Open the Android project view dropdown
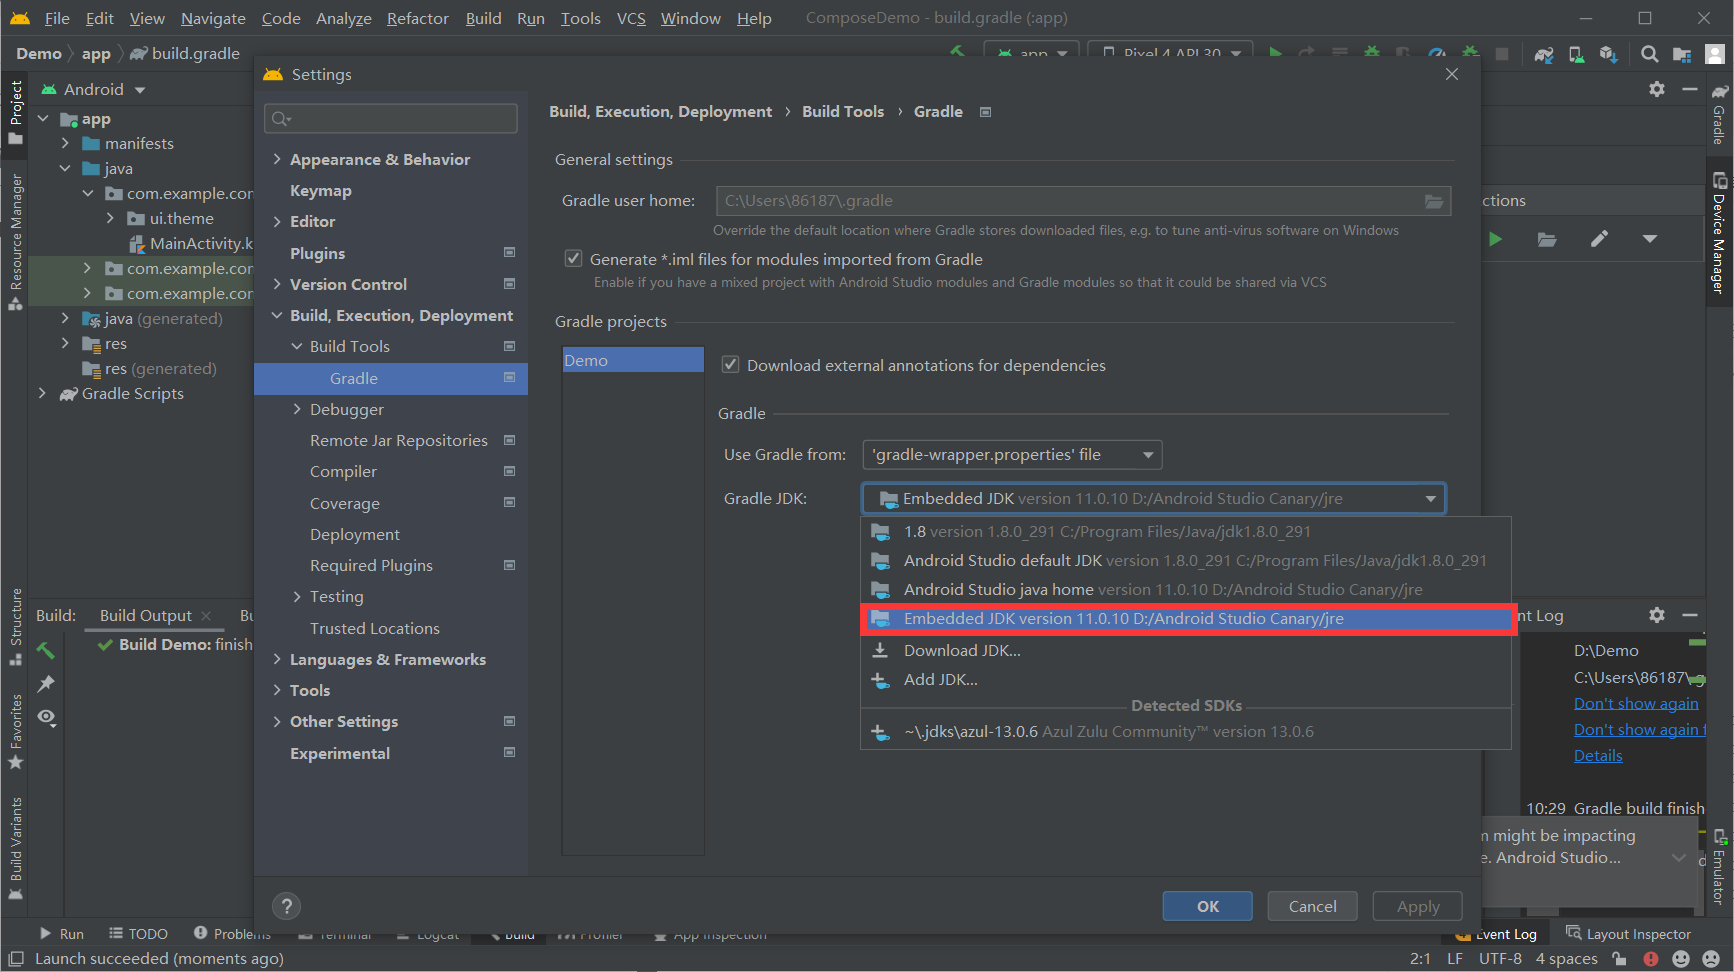The image size is (1734, 972). 94,89
